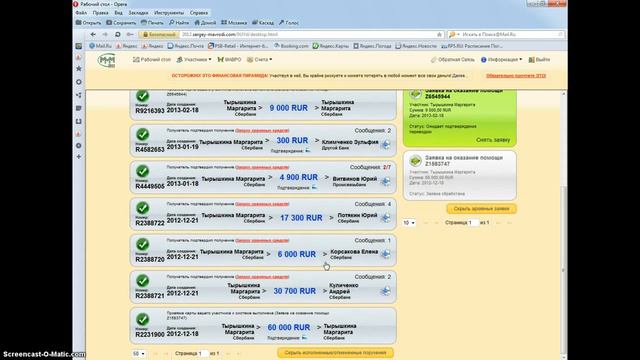Image resolution: width=640 pixels, height=360 pixels.
Task: Open the Справка menu
Action: [199, 13]
